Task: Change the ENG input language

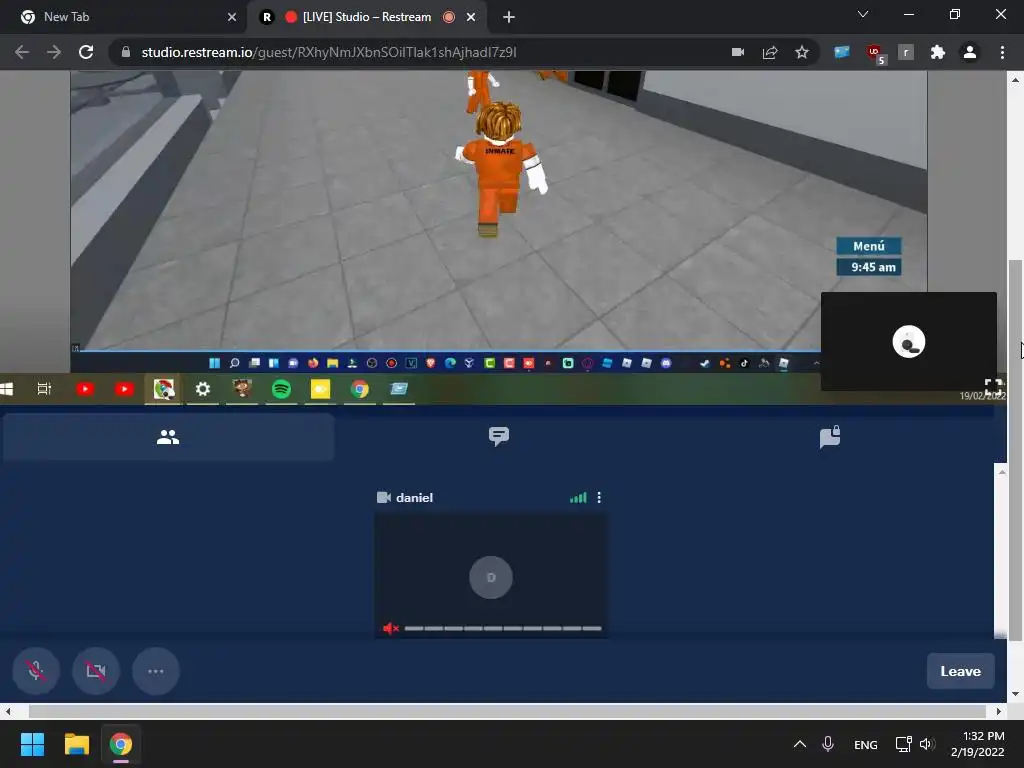Action: [x=865, y=744]
